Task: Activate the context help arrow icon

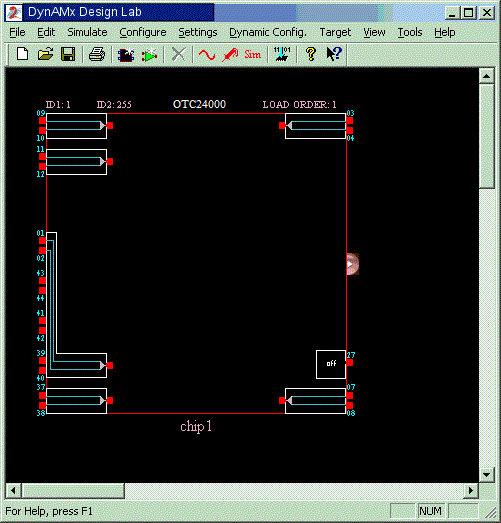Action: click(x=334, y=54)
